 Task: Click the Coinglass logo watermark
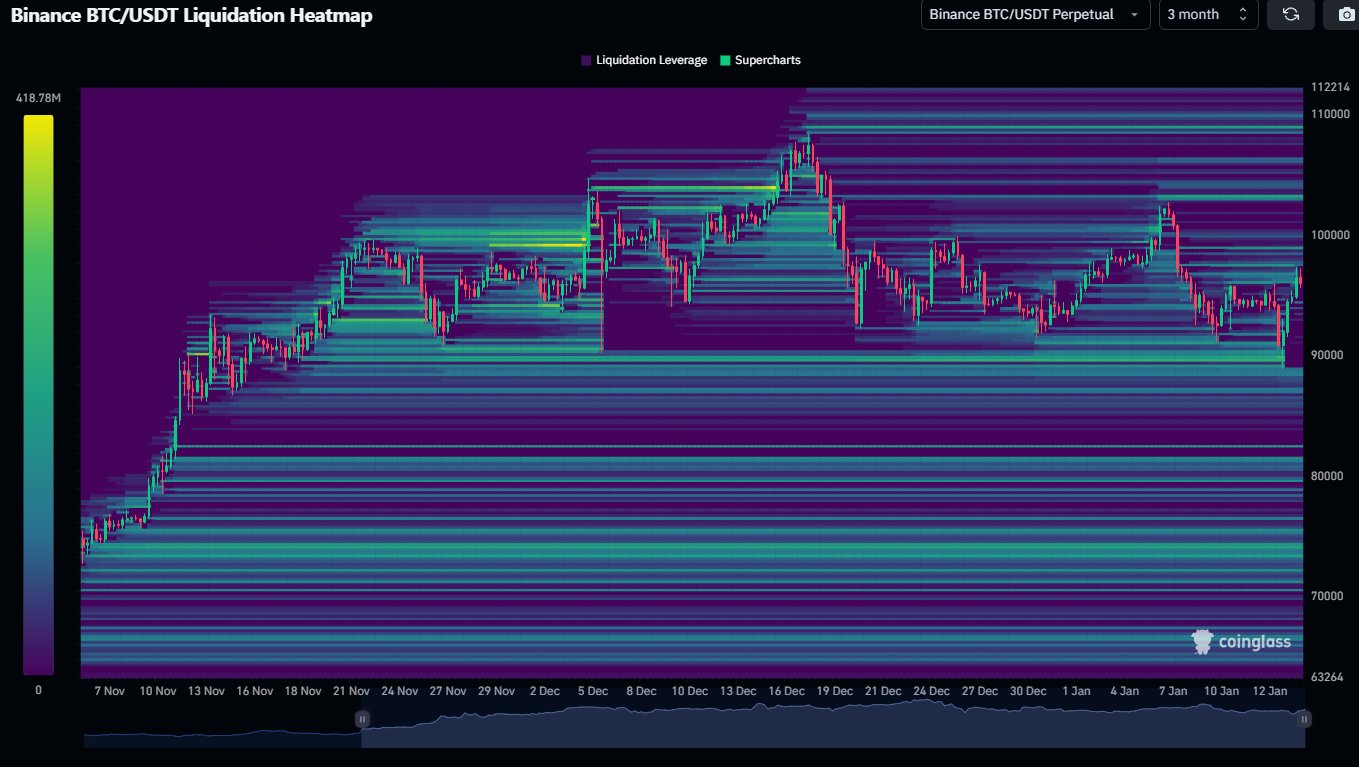1241,642
